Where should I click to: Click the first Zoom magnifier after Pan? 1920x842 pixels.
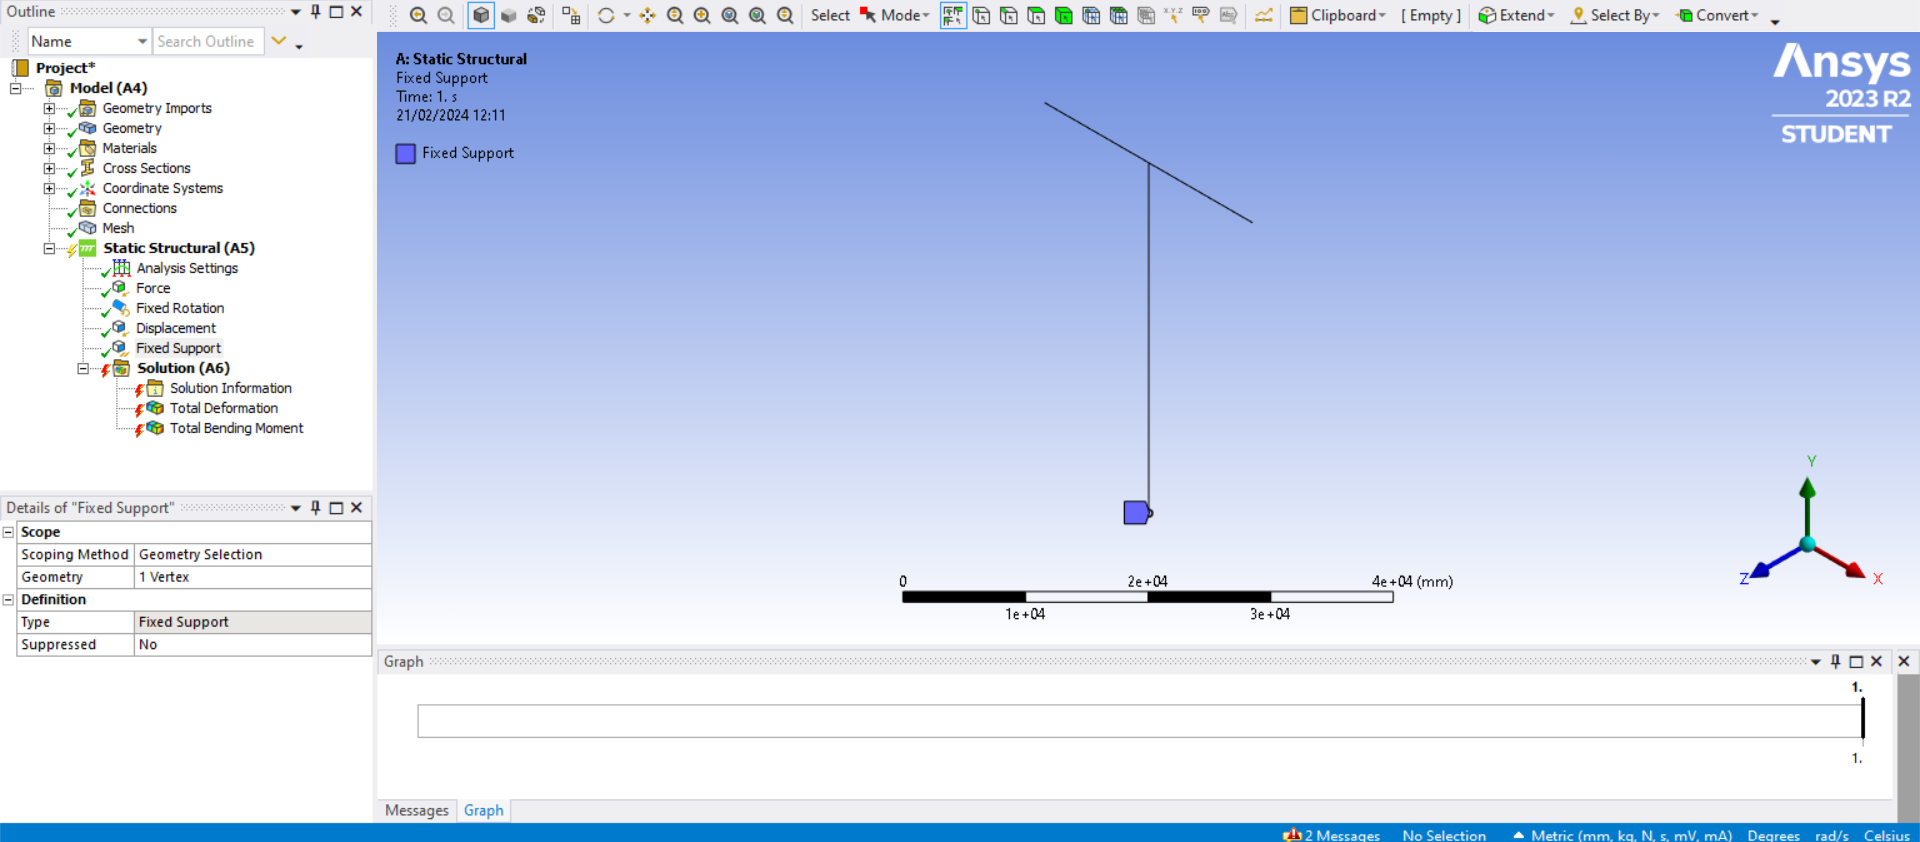tap(675, 15)
